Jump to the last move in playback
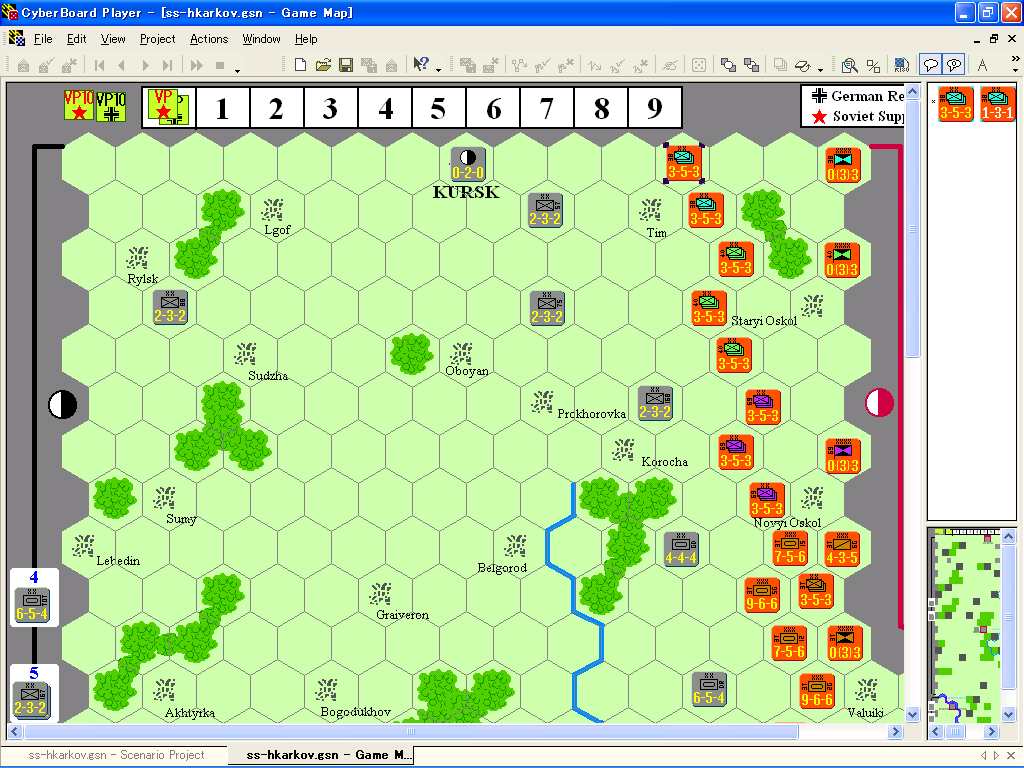The width and height of the screenshot is (1024, 768). coord(168,65)
